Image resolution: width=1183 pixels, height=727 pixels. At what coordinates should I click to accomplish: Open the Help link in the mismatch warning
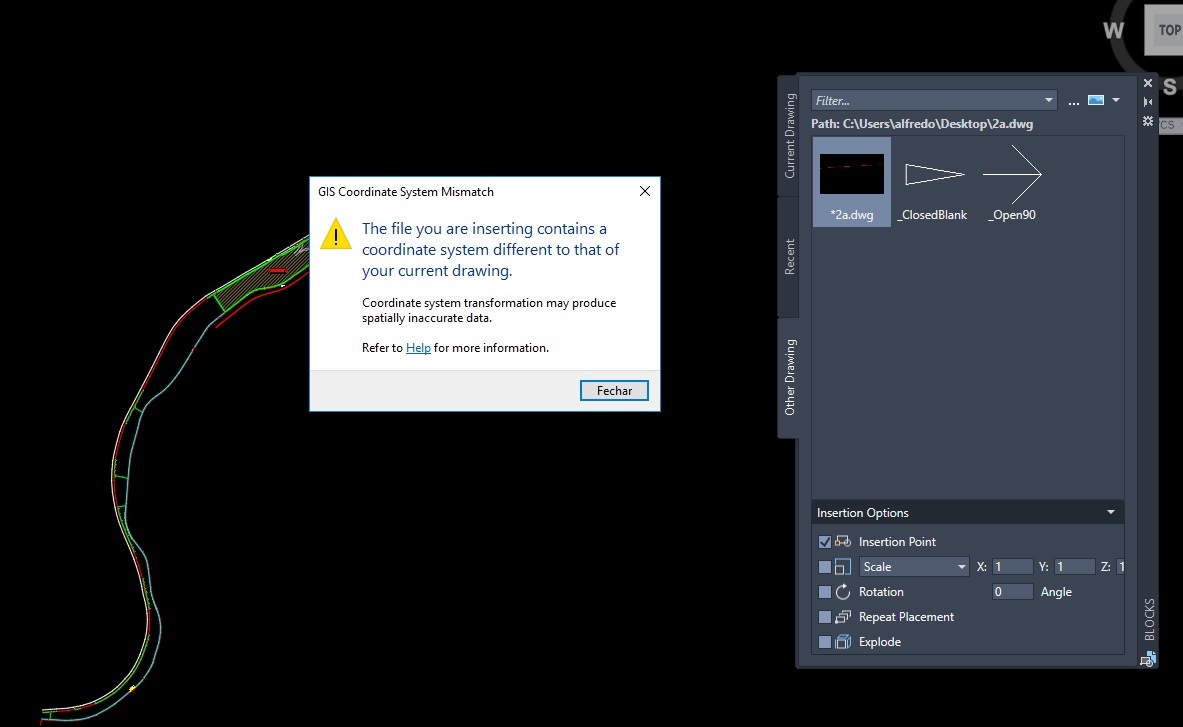coord(418,347)
